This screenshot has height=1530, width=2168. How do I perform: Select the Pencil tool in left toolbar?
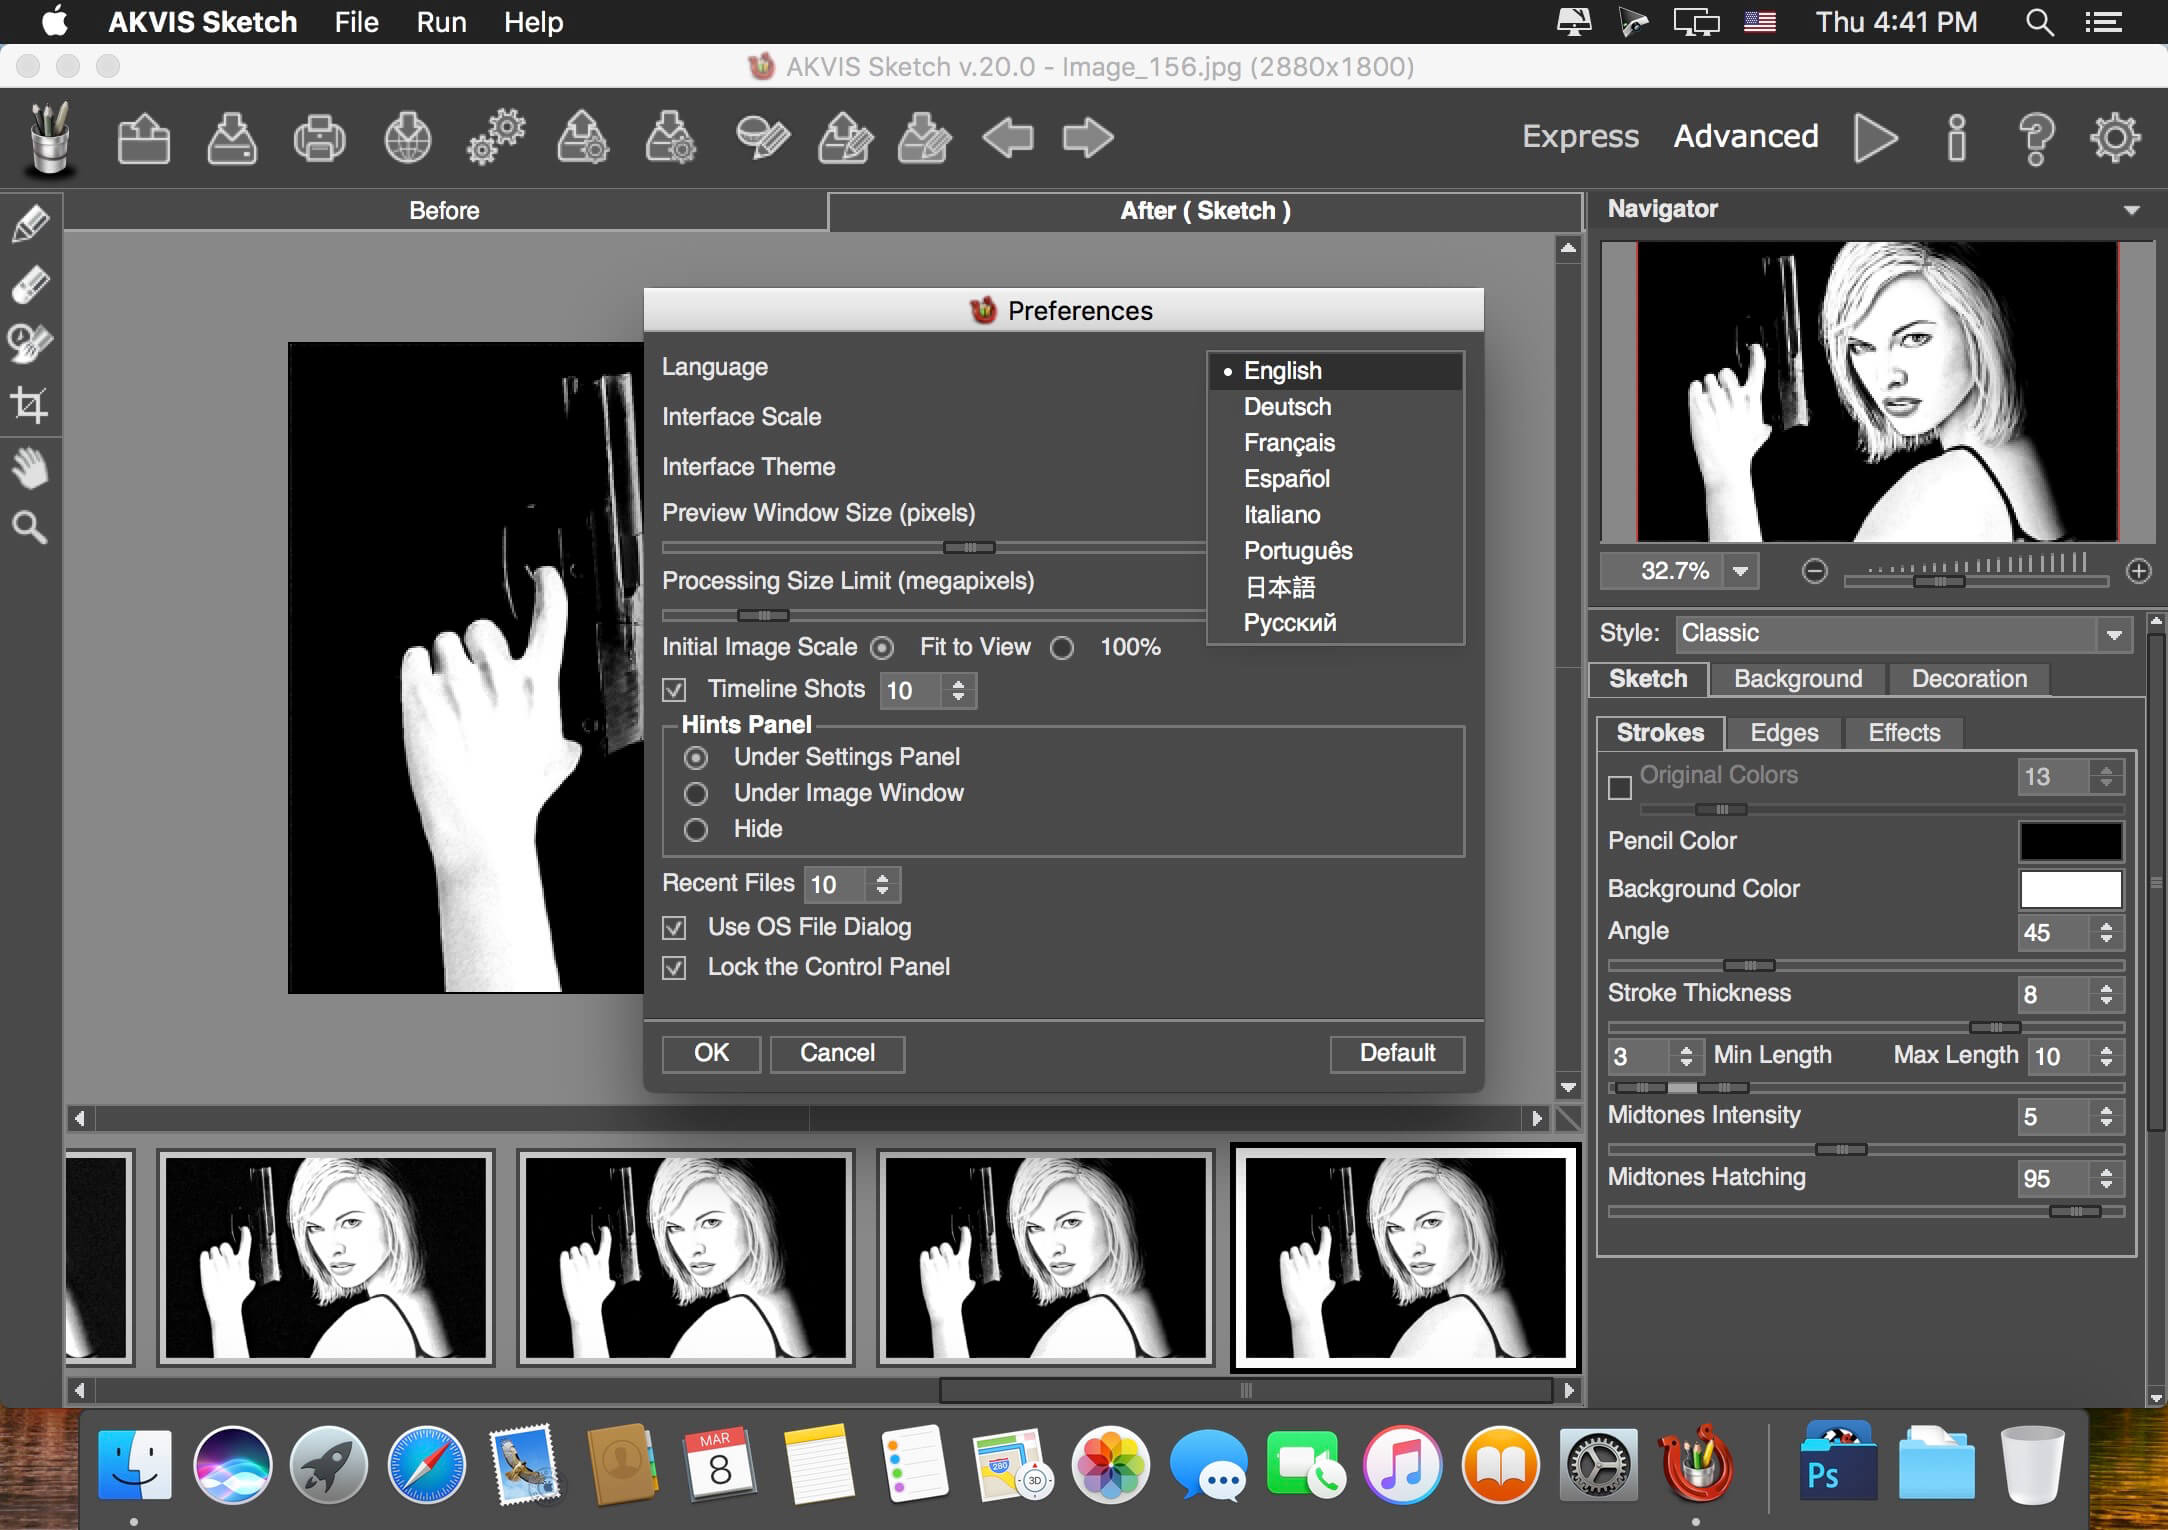click(30, 223)
